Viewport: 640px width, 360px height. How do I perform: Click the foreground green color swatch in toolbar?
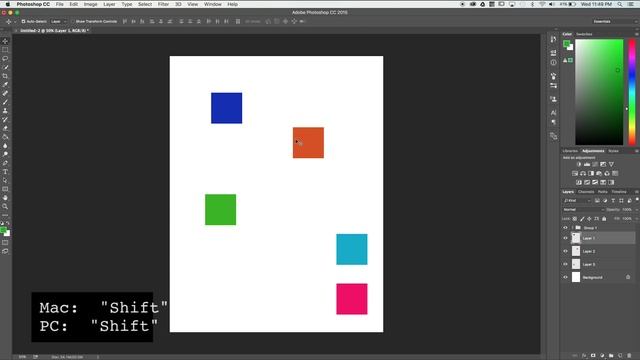point(3,230)
